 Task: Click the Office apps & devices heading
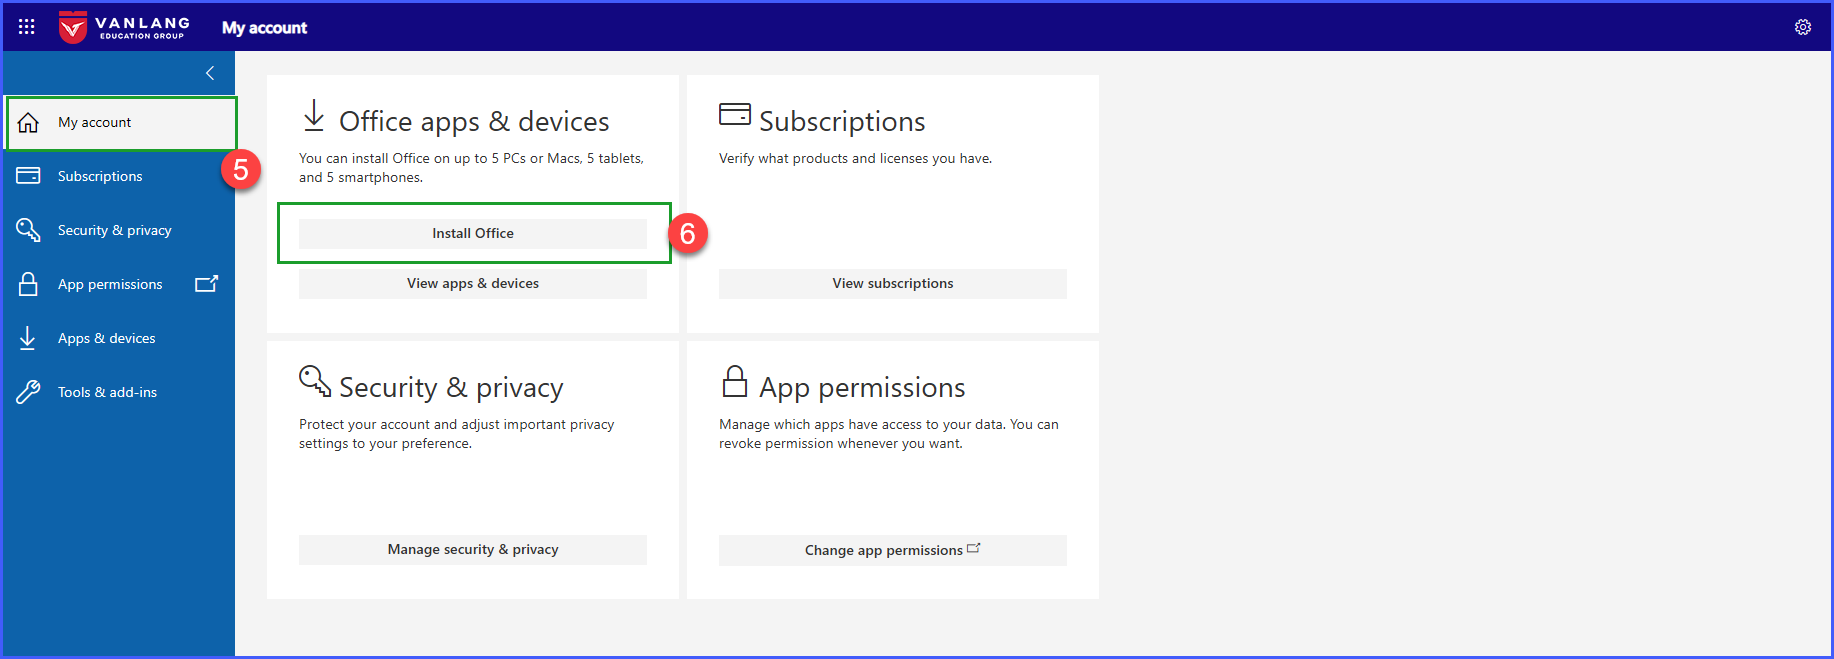(474, 122)
